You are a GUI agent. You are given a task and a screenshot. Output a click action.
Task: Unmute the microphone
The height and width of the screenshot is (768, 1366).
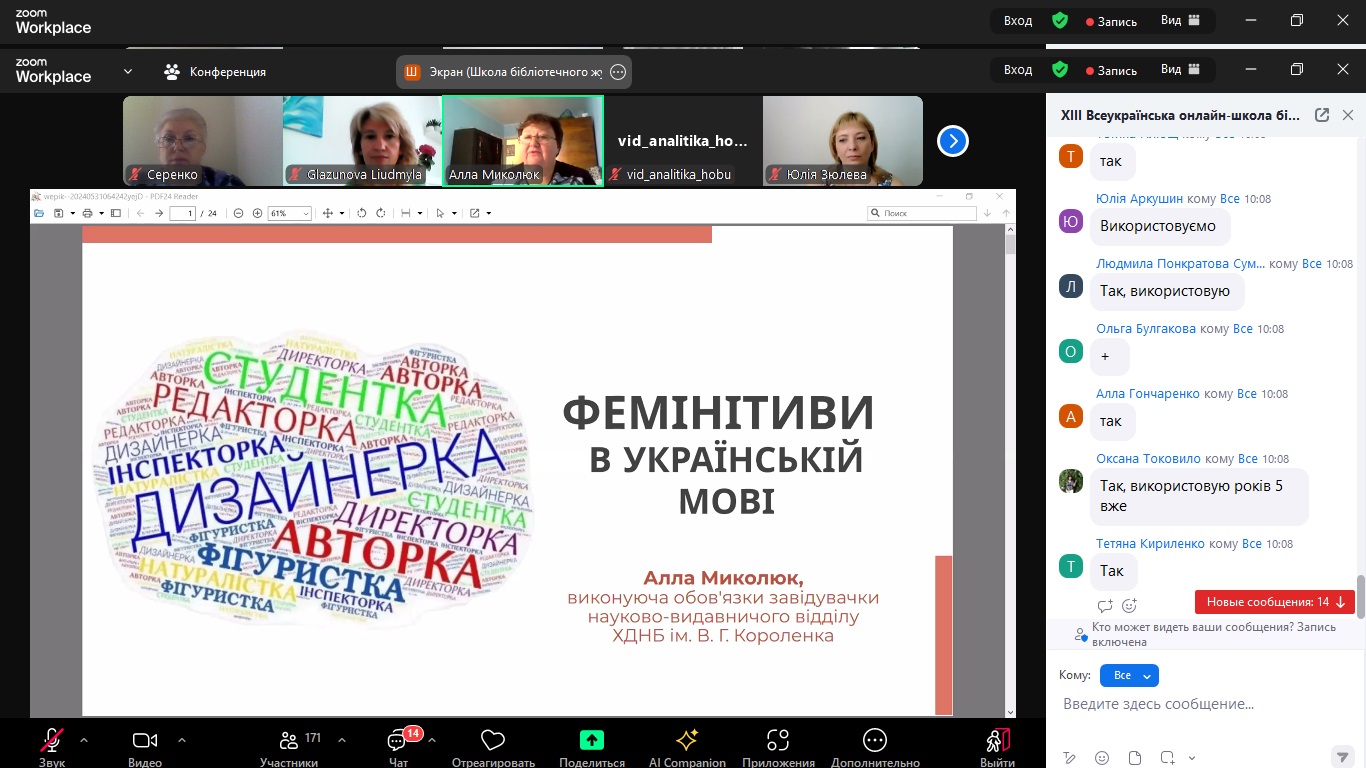point(52,740)
